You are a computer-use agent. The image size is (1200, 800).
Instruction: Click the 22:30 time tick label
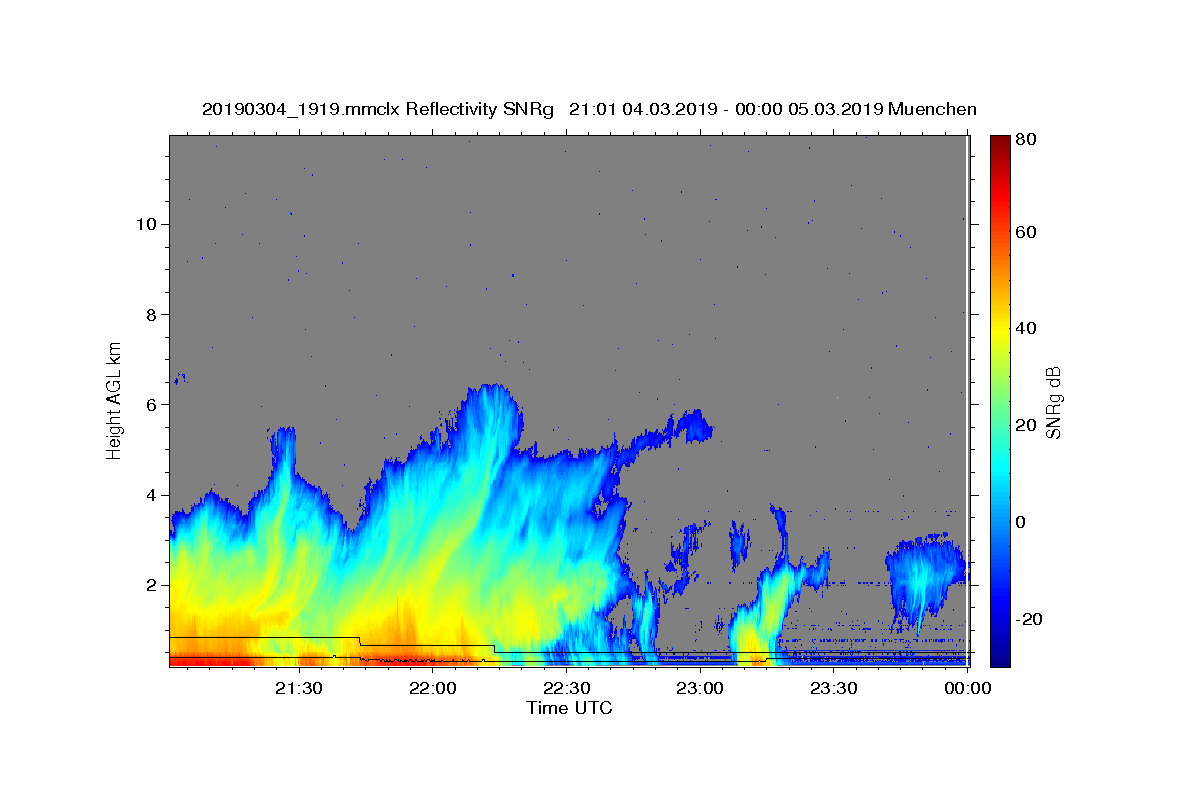pyautogui.click(x=566, y=688)
